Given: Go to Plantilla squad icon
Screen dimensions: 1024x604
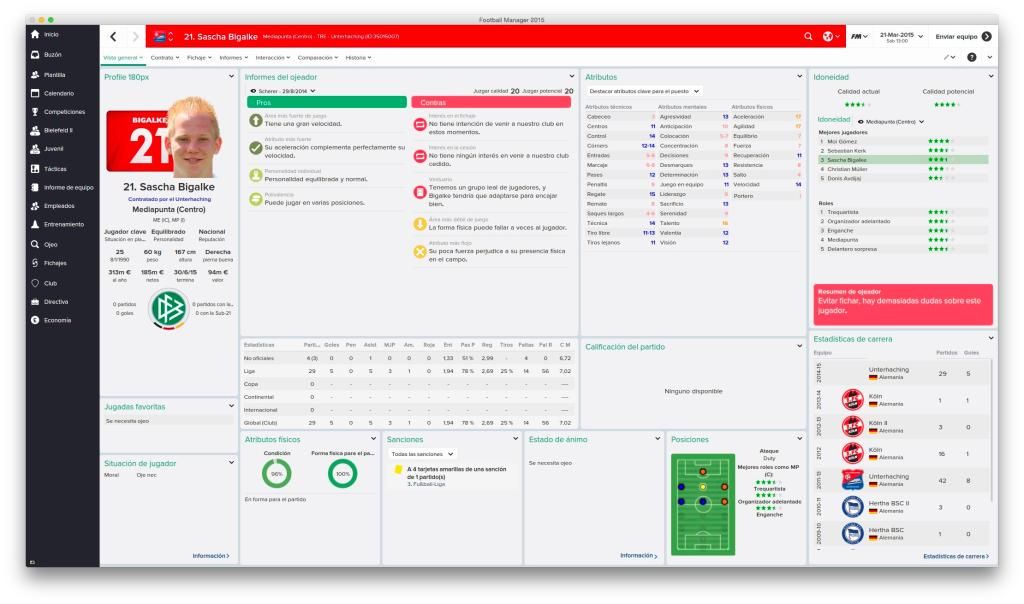Looking at the screenshot, I should [35, 75].
